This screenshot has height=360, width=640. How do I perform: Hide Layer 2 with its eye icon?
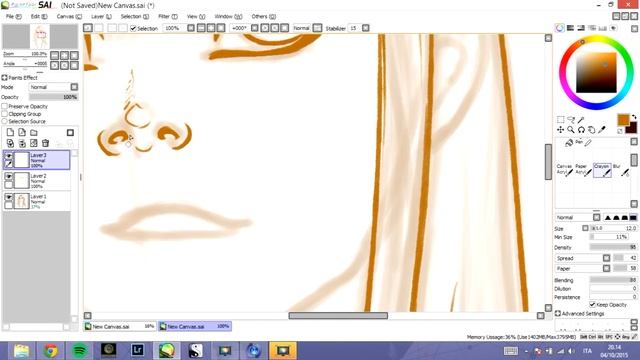point(9,176)
